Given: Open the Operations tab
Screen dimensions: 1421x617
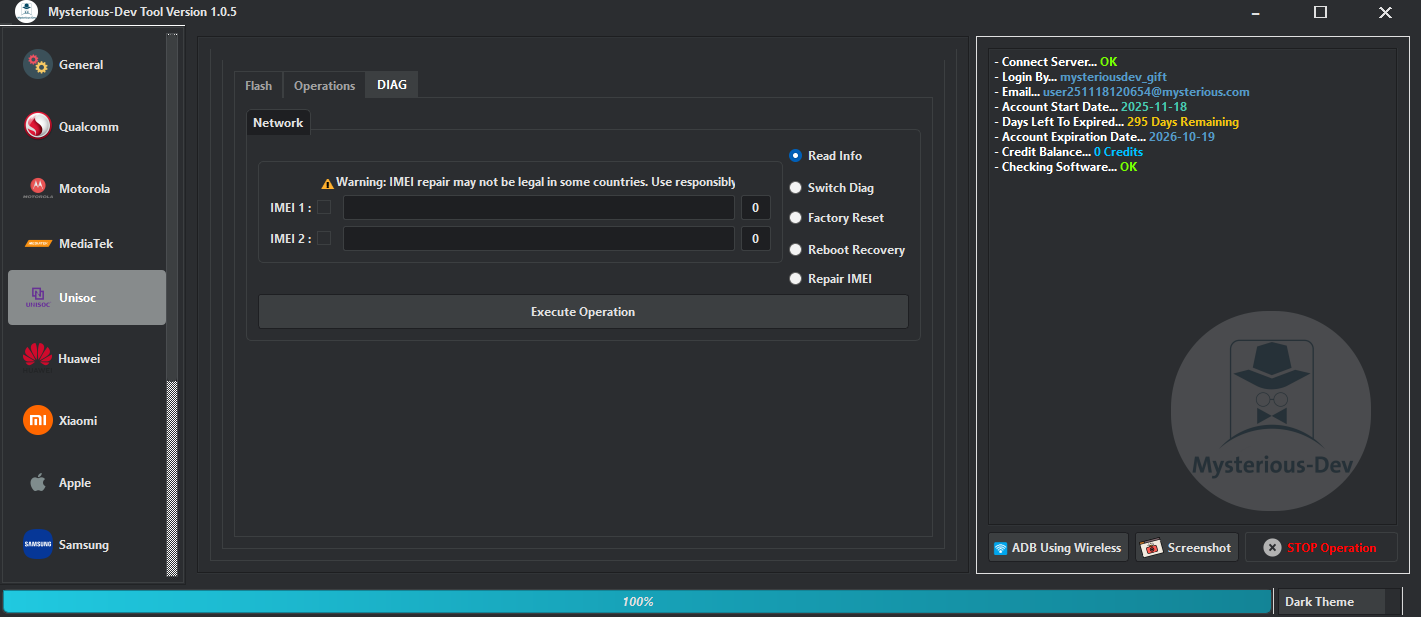Looking at the screenshot, I should [323, 85].
